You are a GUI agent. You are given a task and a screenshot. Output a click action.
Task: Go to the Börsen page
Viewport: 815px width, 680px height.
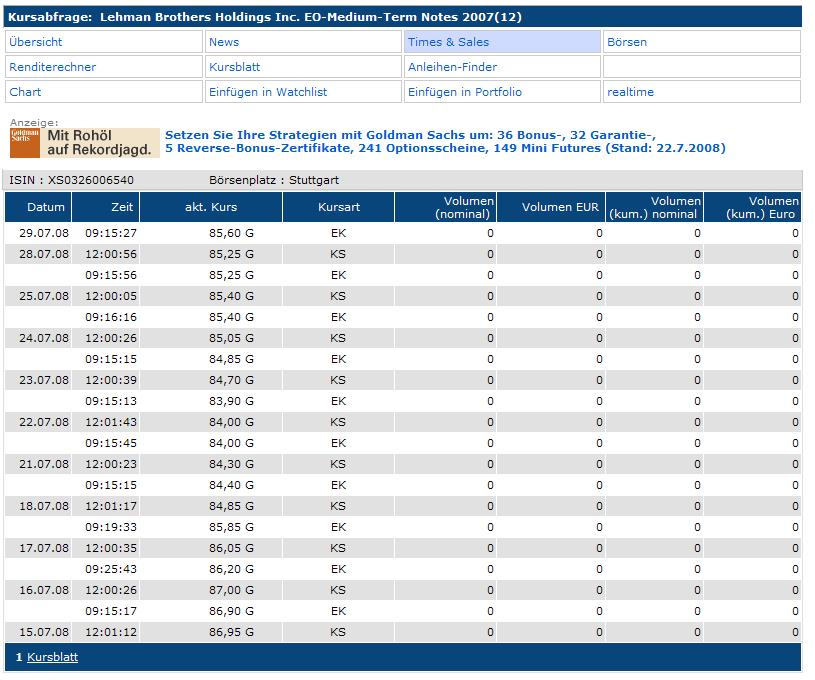click(627, 42)
